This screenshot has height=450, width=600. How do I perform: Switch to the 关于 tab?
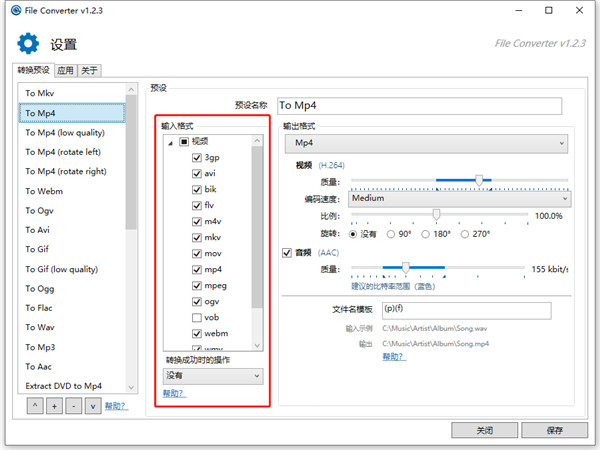pyautogui.click(x=89, y=70)
